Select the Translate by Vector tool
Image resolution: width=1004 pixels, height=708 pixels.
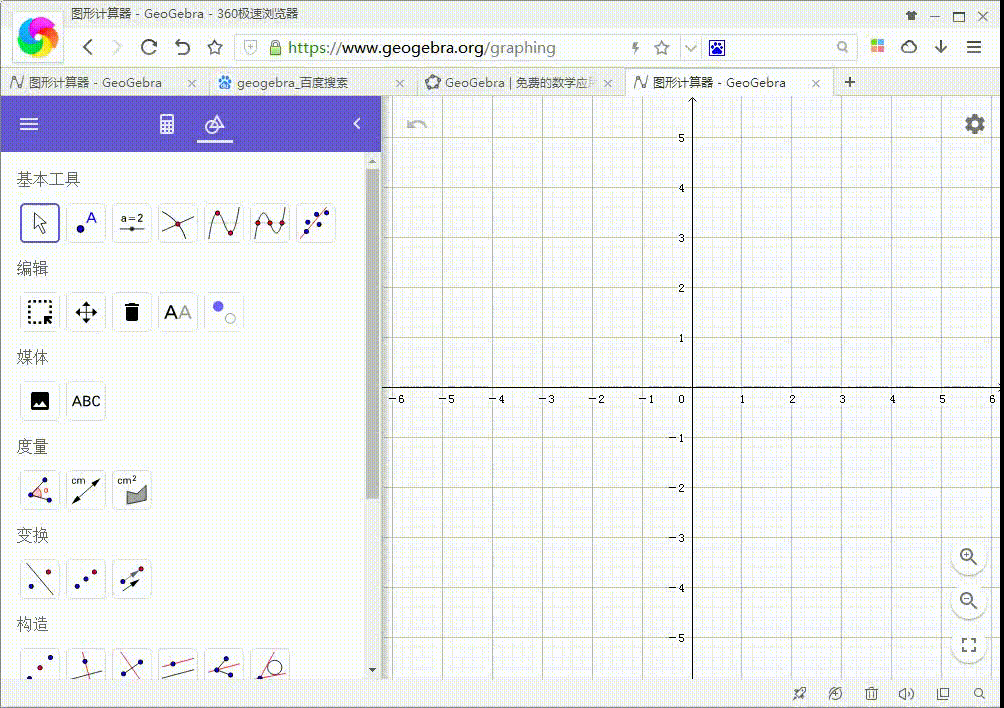(x=132, y=579)
